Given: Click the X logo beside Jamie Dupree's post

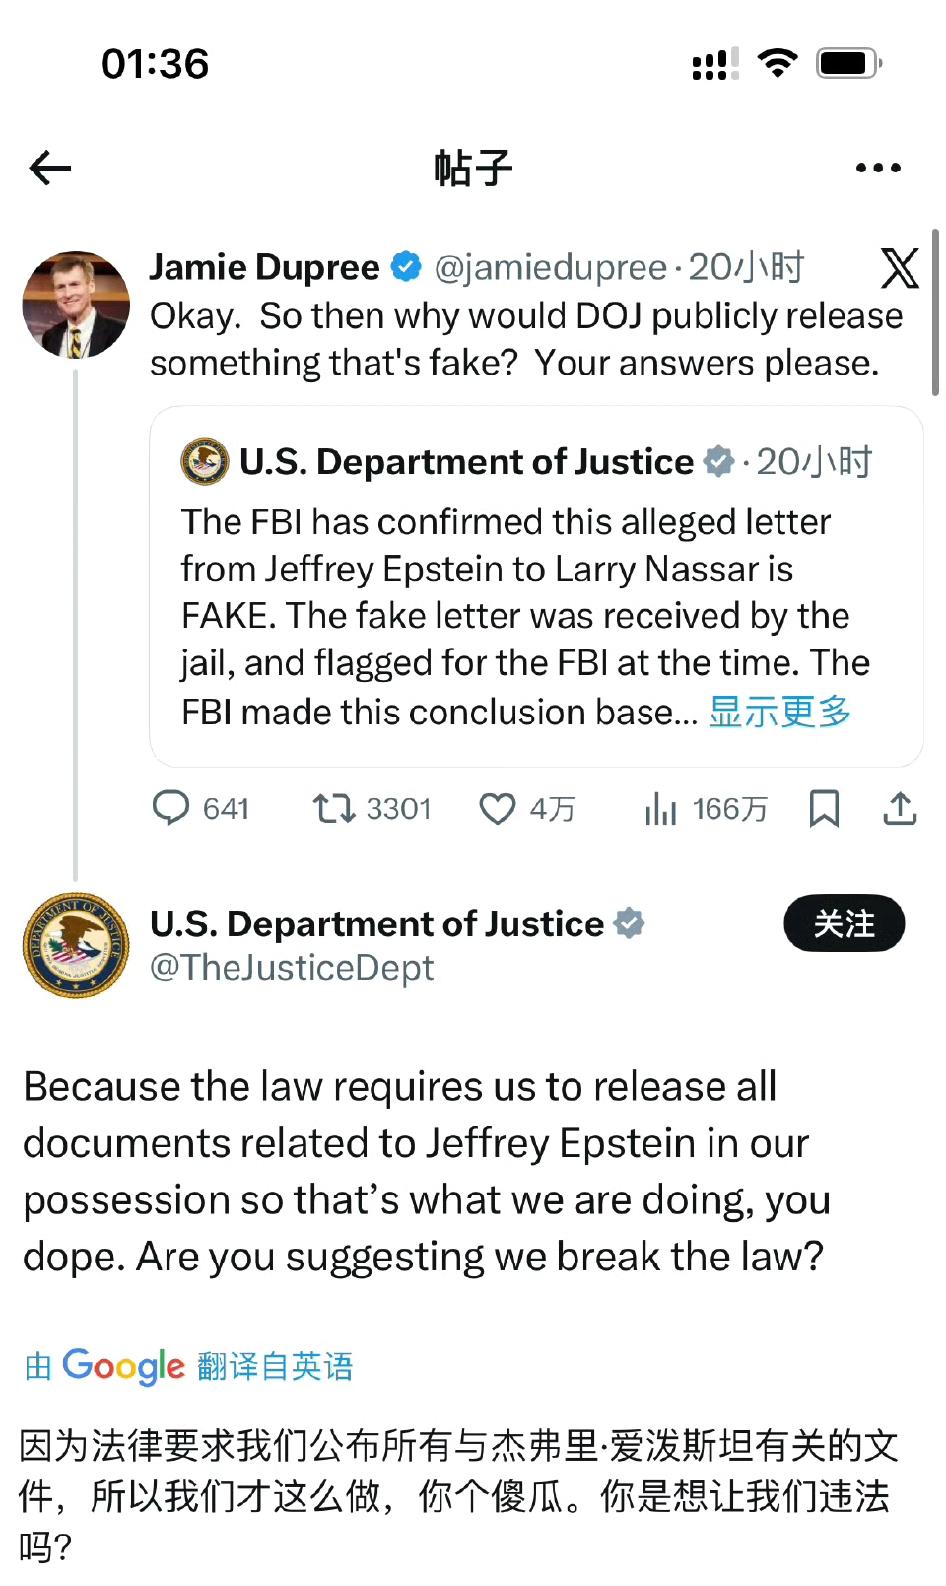Looking at the screenshot, I should coord(899,268).
